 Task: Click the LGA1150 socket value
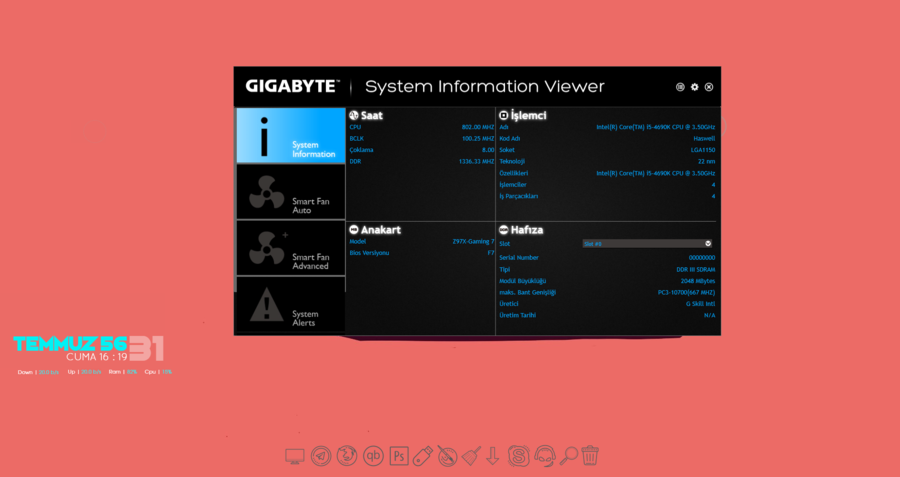(703, 150)
